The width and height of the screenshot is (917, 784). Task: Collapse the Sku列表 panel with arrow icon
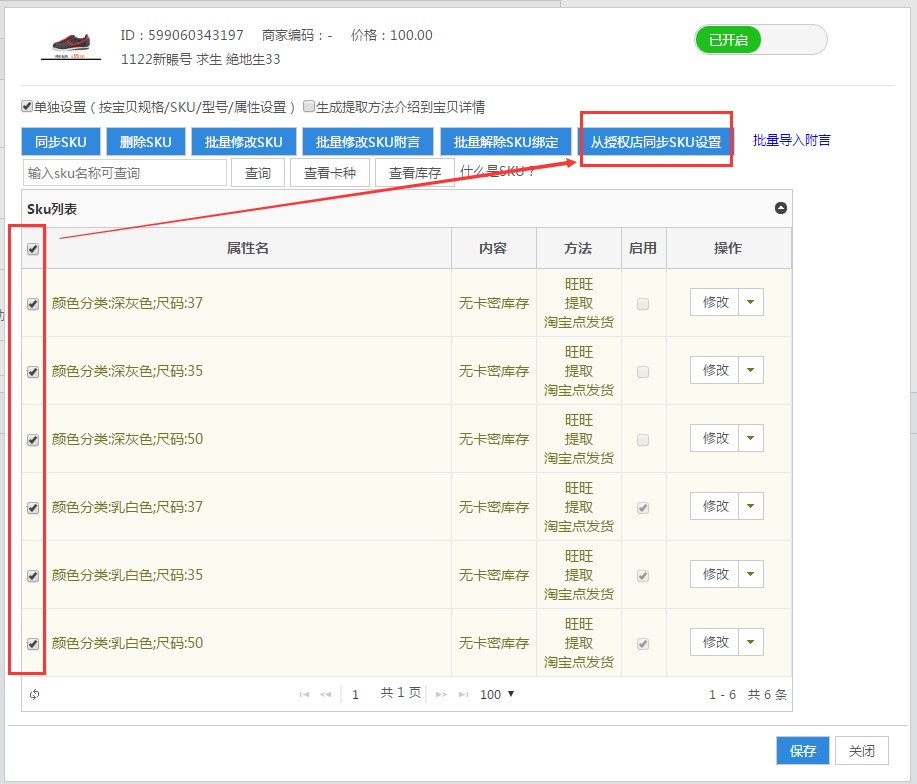tap(781, 208)
